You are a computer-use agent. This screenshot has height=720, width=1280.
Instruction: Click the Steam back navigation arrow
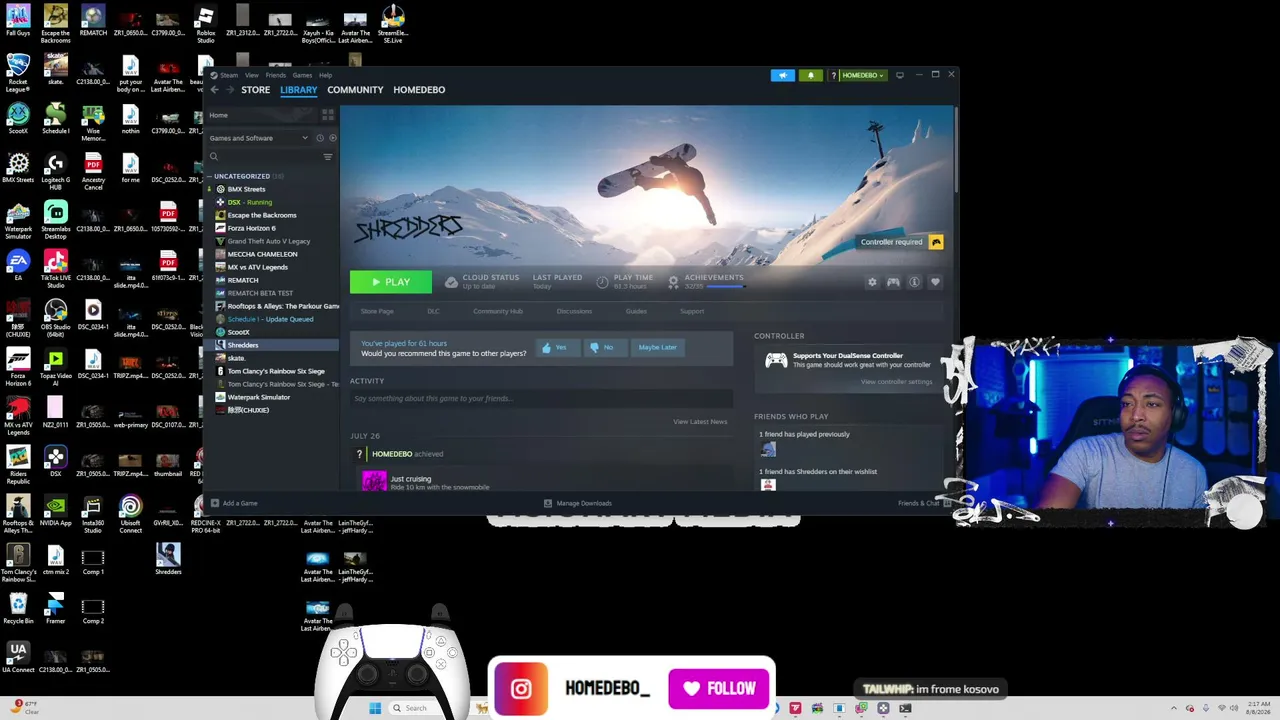(x=214, y=90)
